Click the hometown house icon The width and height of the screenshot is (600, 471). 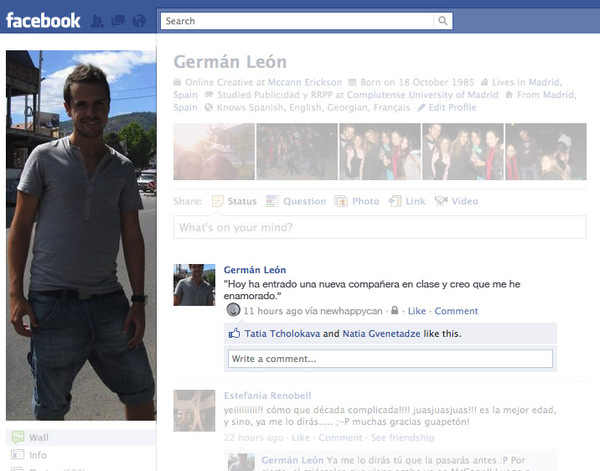point(509,95)
